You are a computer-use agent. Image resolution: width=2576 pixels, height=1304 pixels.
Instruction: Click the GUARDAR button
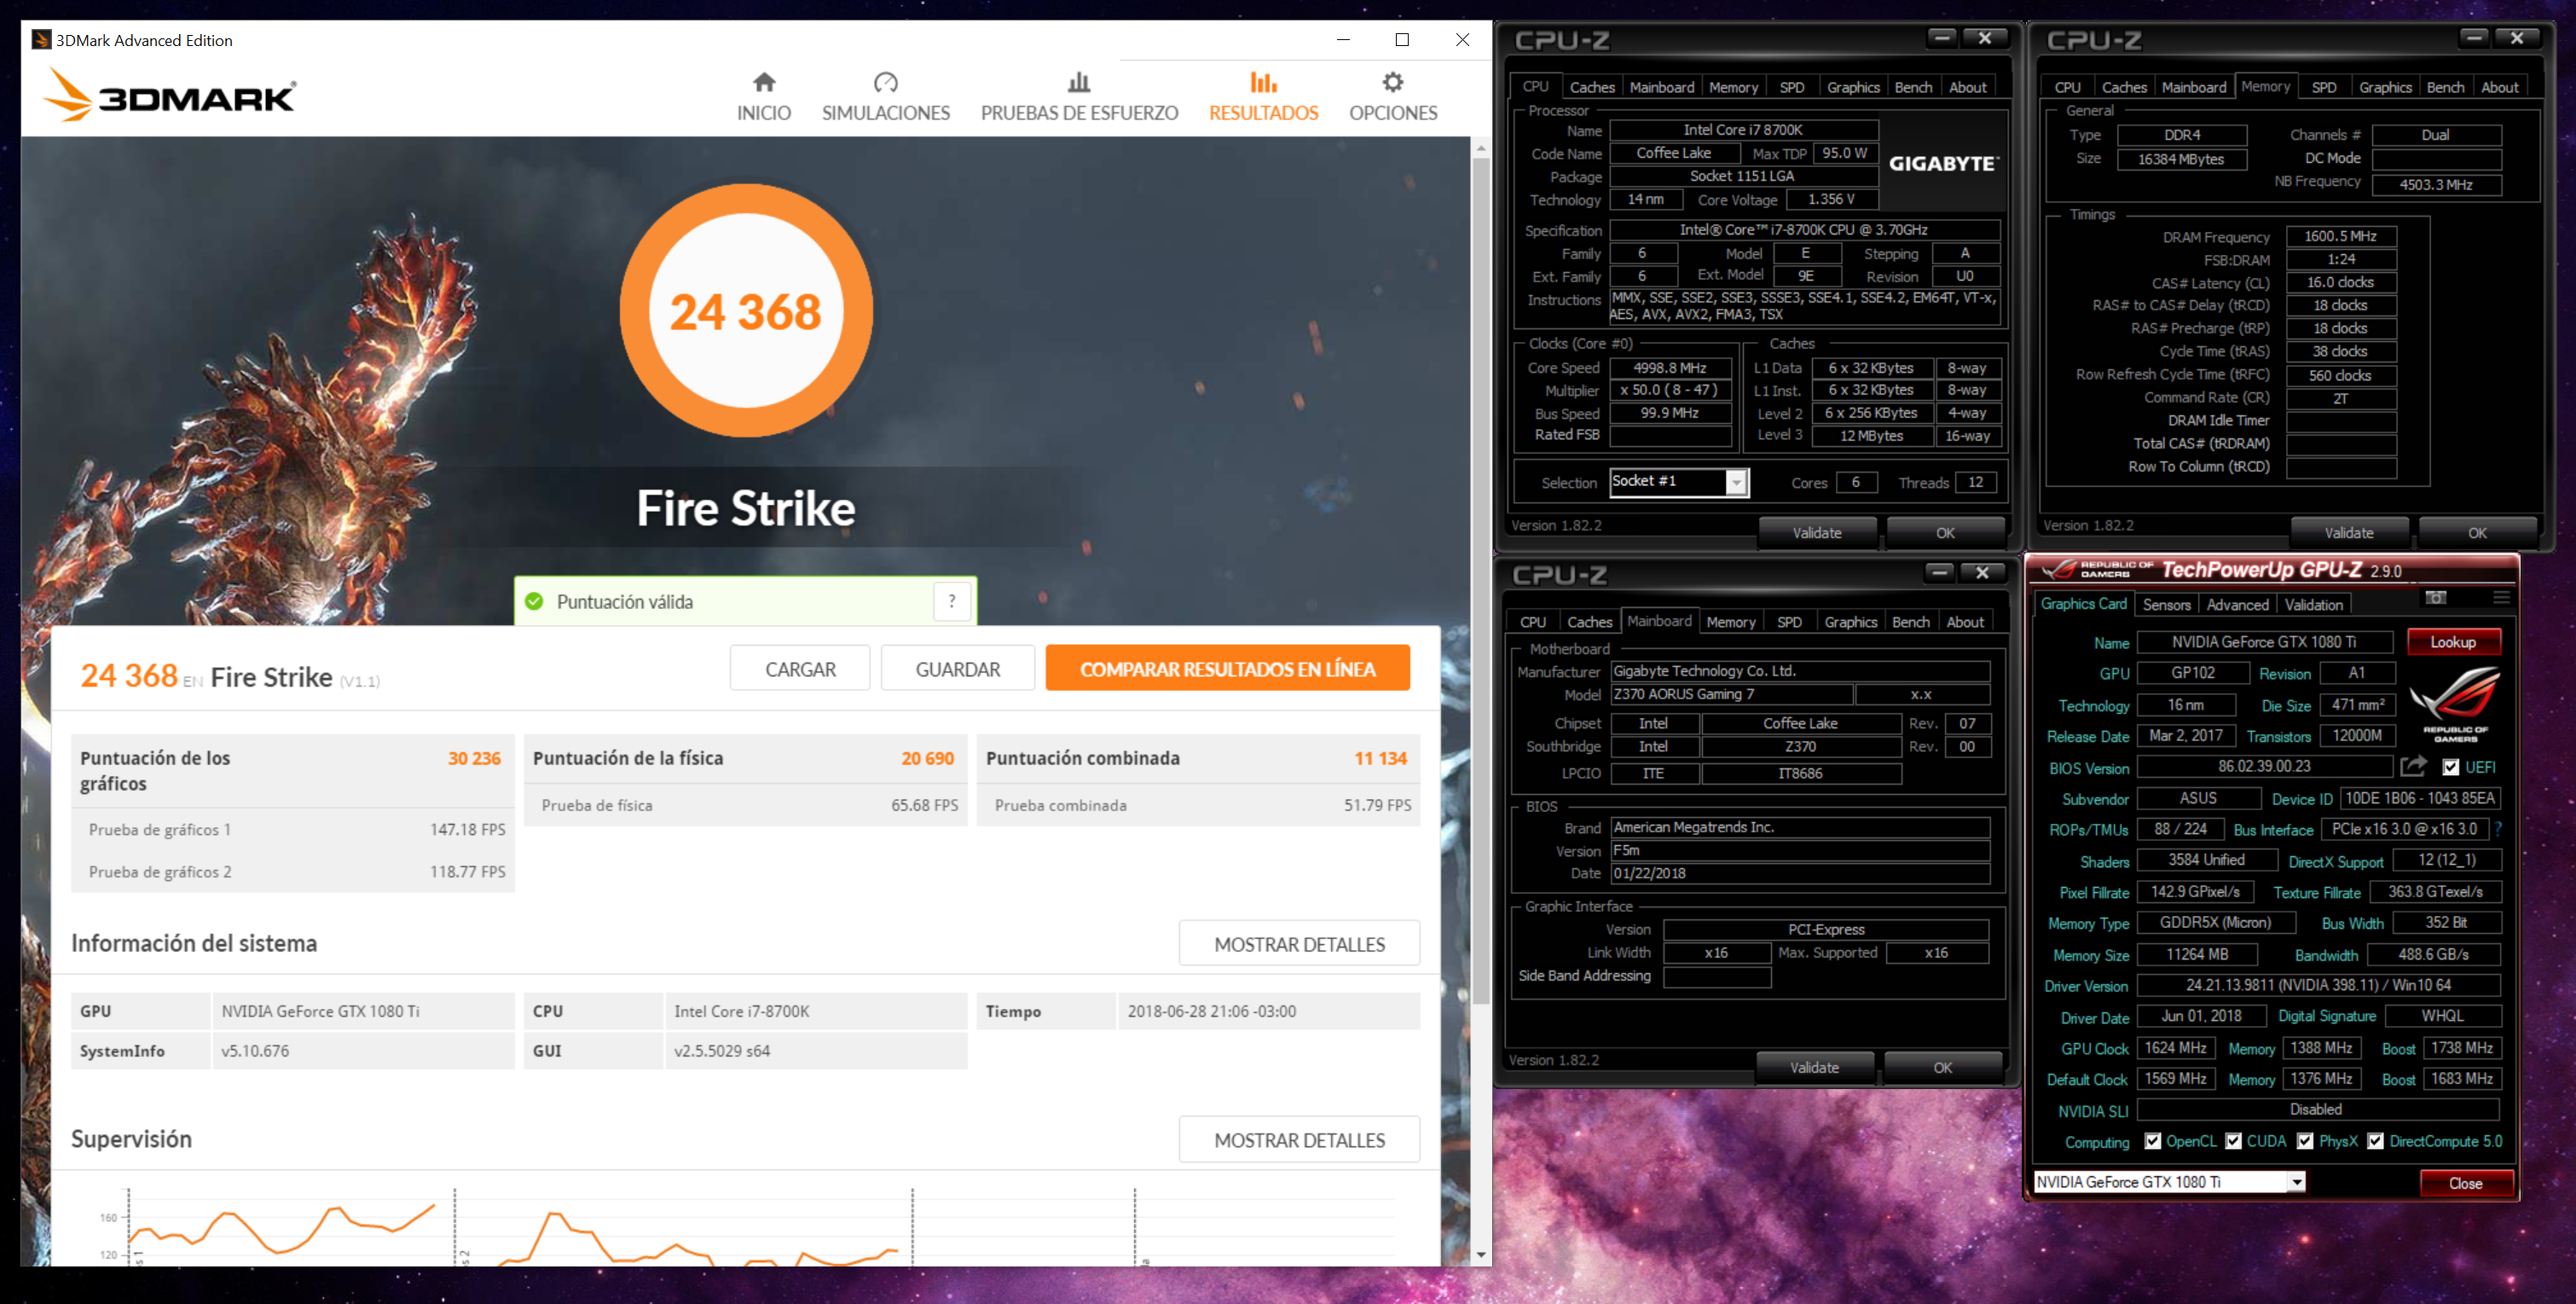[x=957, y=668]
